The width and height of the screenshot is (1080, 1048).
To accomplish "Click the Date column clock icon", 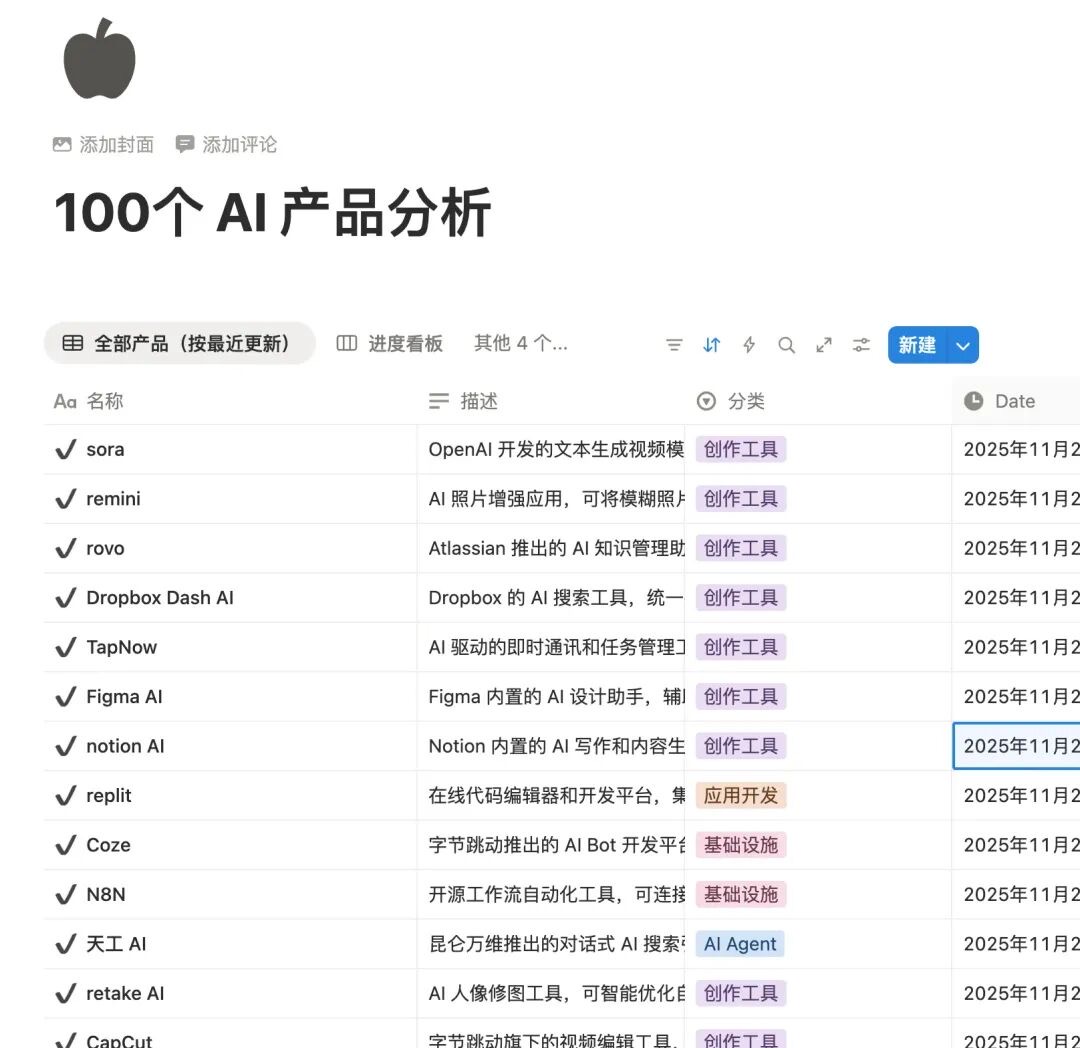I will pos(973,401).
